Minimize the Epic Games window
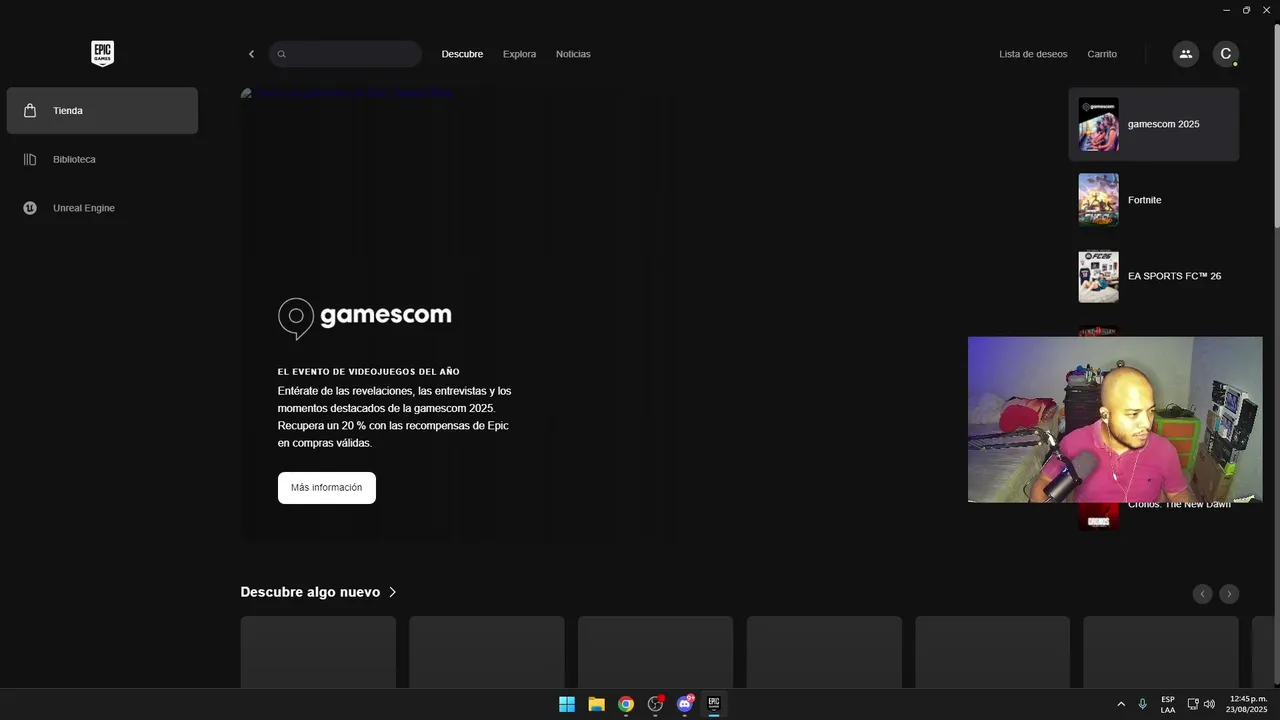 [x=1227, y=10]
